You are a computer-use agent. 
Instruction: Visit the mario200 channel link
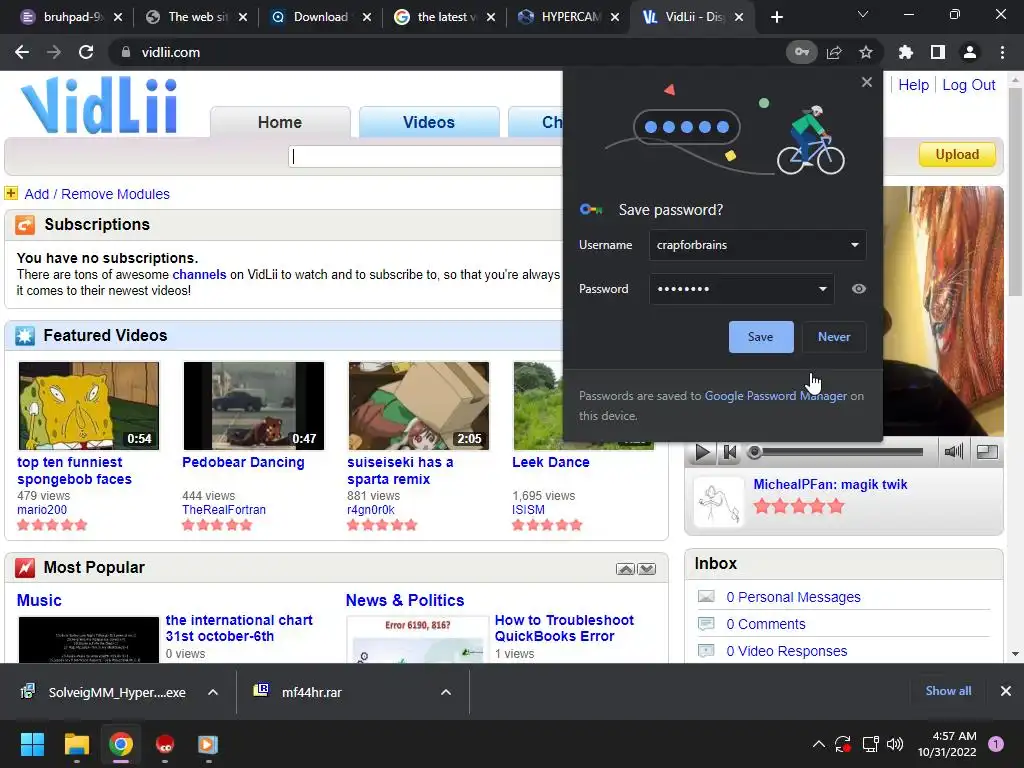(42, 510)
